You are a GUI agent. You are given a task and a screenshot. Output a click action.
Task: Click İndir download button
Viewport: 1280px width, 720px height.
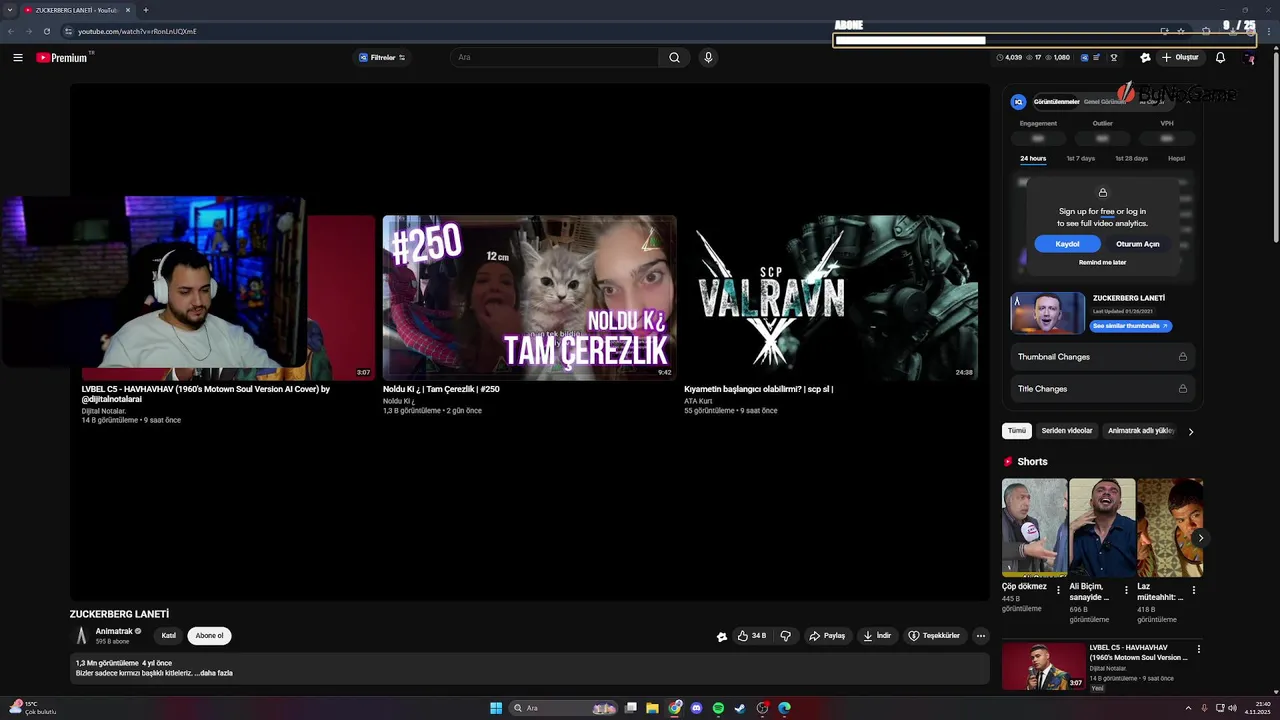click(x=877, y=636)
